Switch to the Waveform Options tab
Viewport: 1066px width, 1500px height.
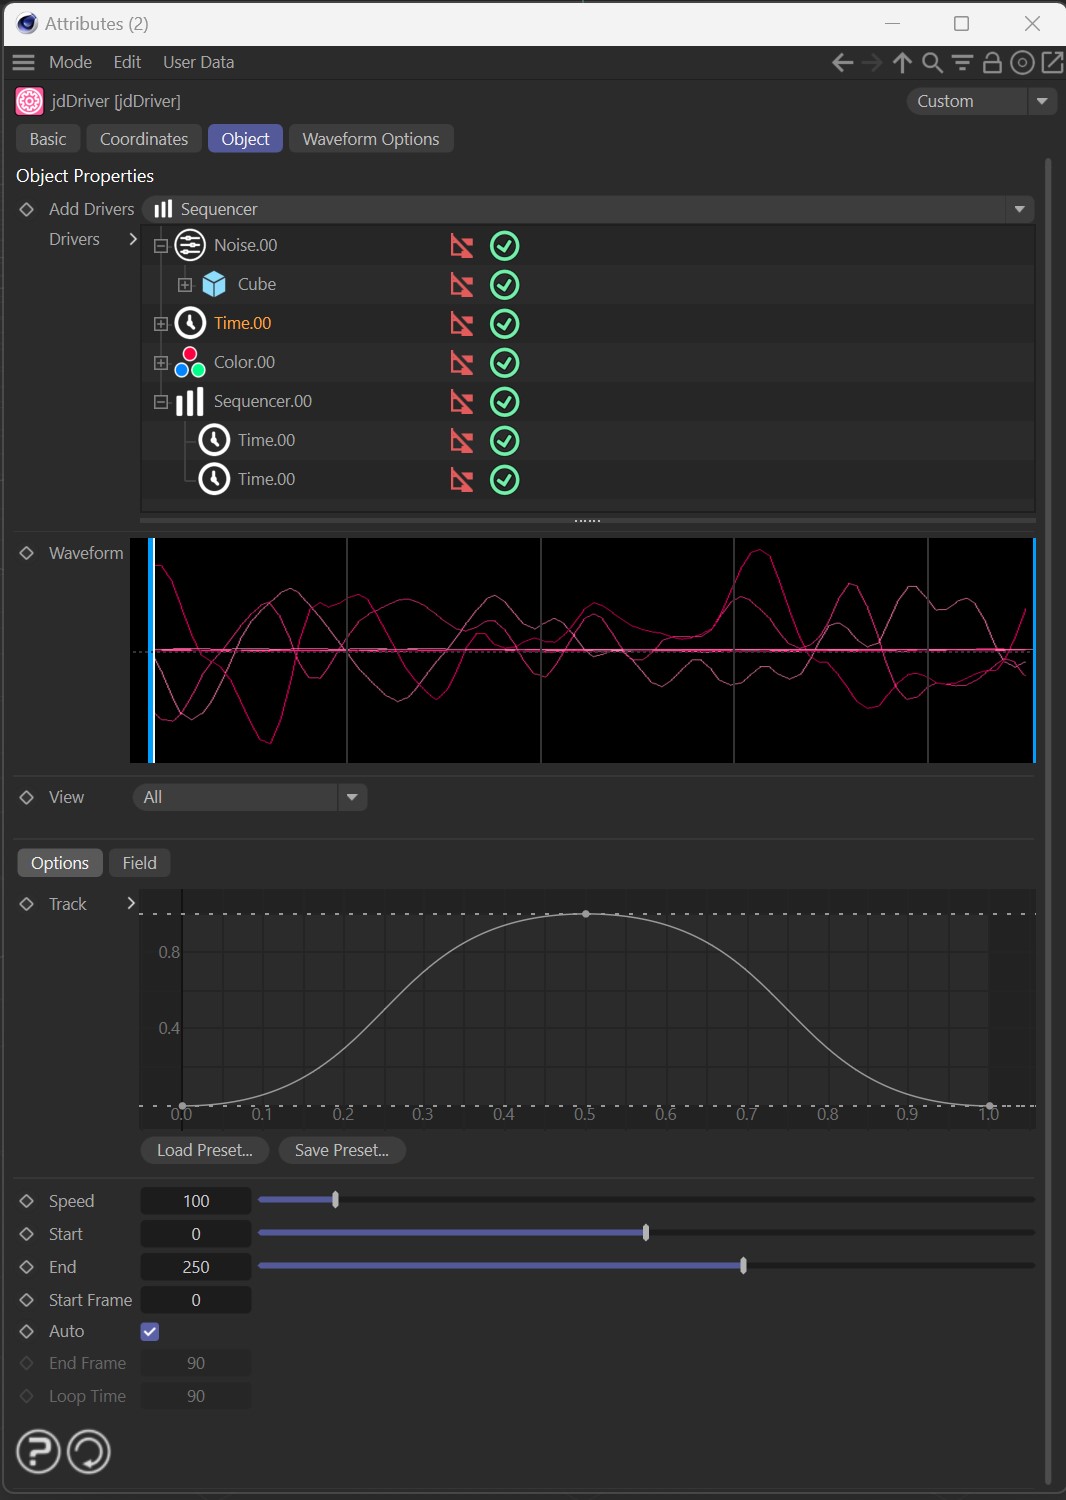[370, 139]
